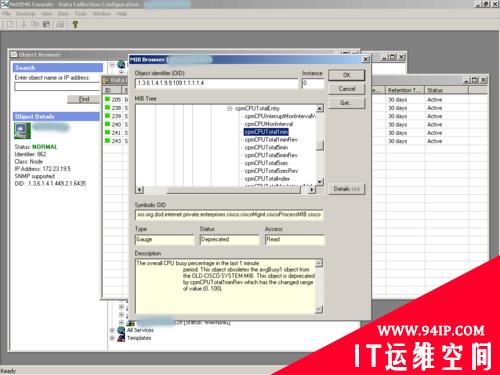The height and width of the screenshot is (375, 500).
Task: Open the Help menu
Action: click(122, 14)
